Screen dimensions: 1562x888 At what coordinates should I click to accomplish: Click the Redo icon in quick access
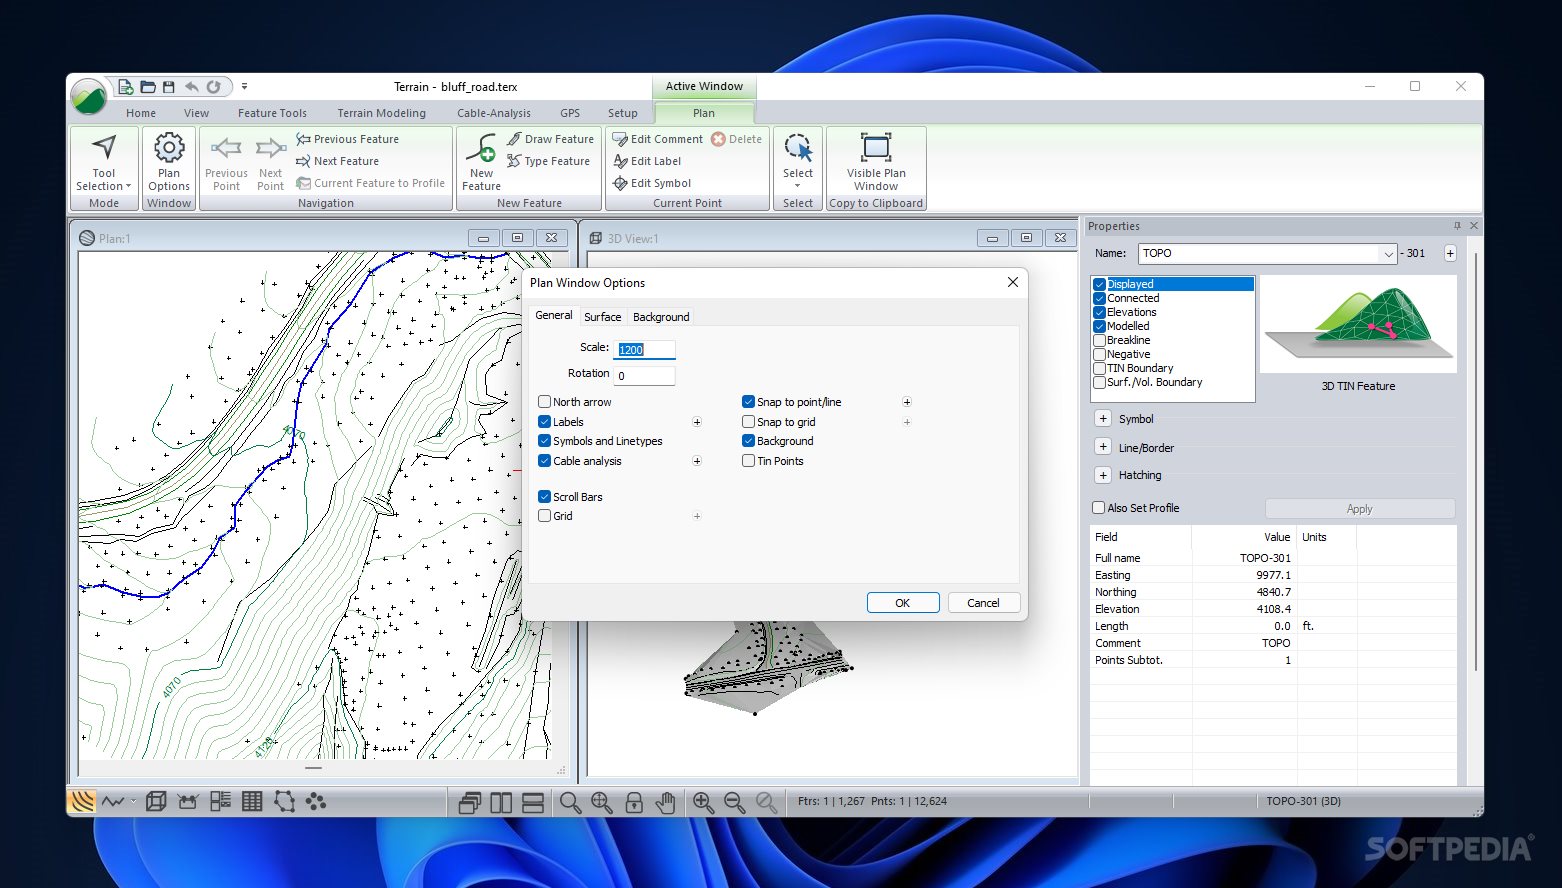pos(213,87)
